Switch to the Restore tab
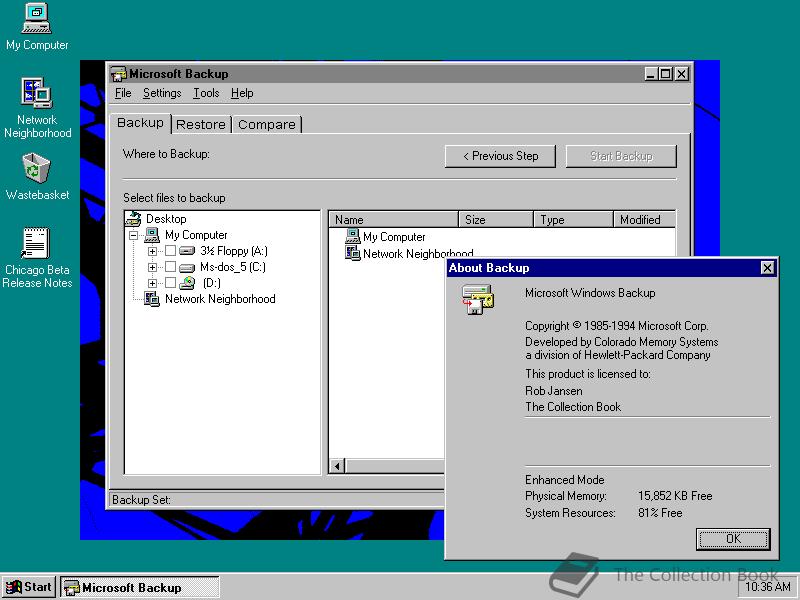This screenshot has height=600, width=800. click(201, 124)
